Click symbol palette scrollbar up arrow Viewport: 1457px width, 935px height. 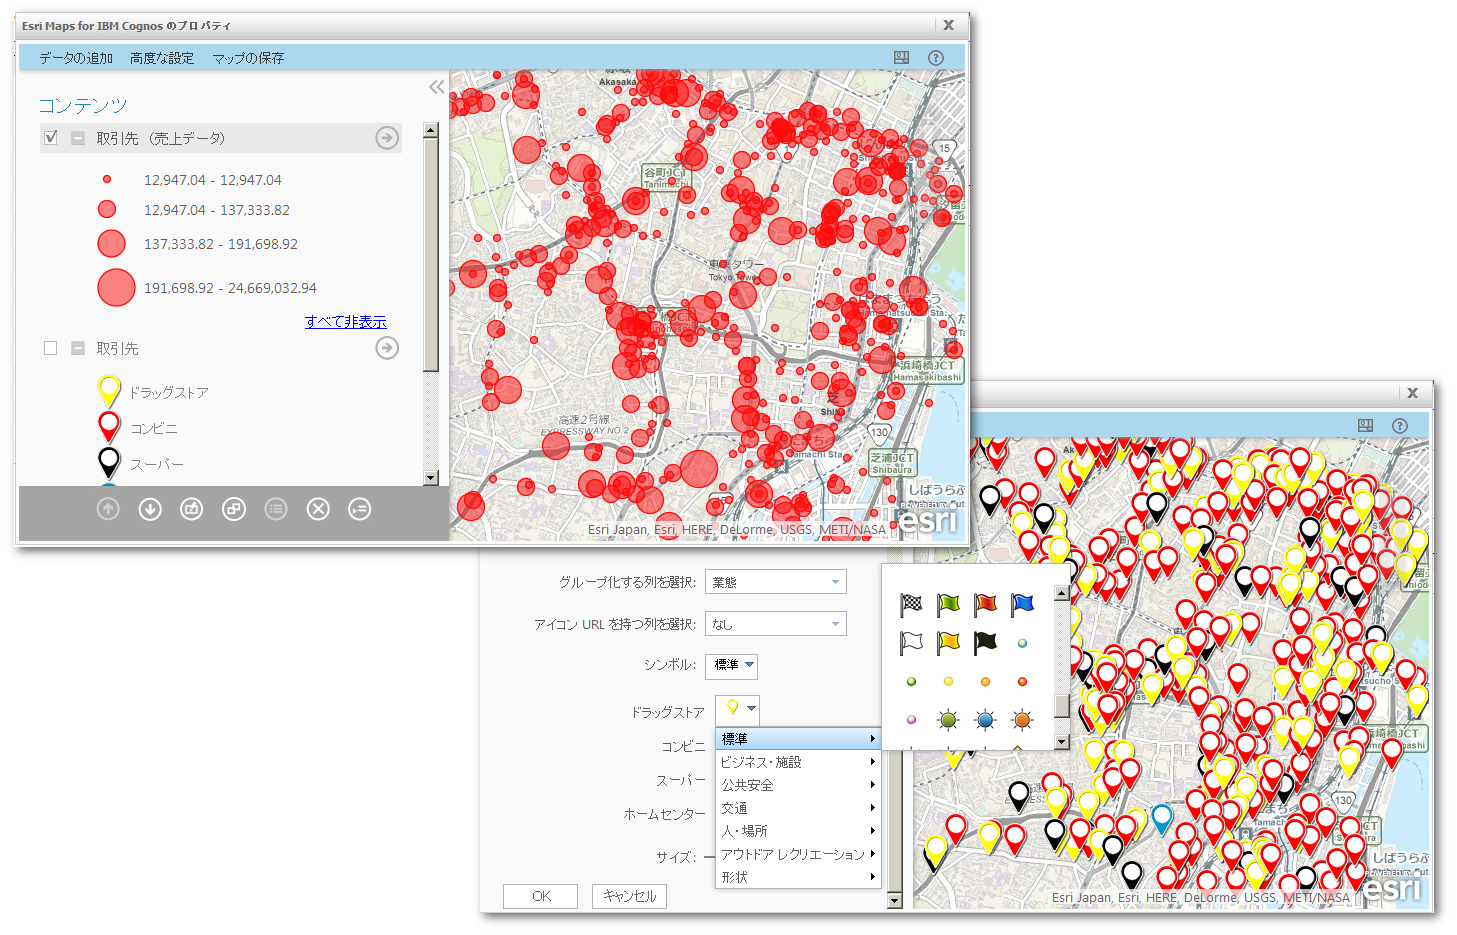[x=1062, y=593]
